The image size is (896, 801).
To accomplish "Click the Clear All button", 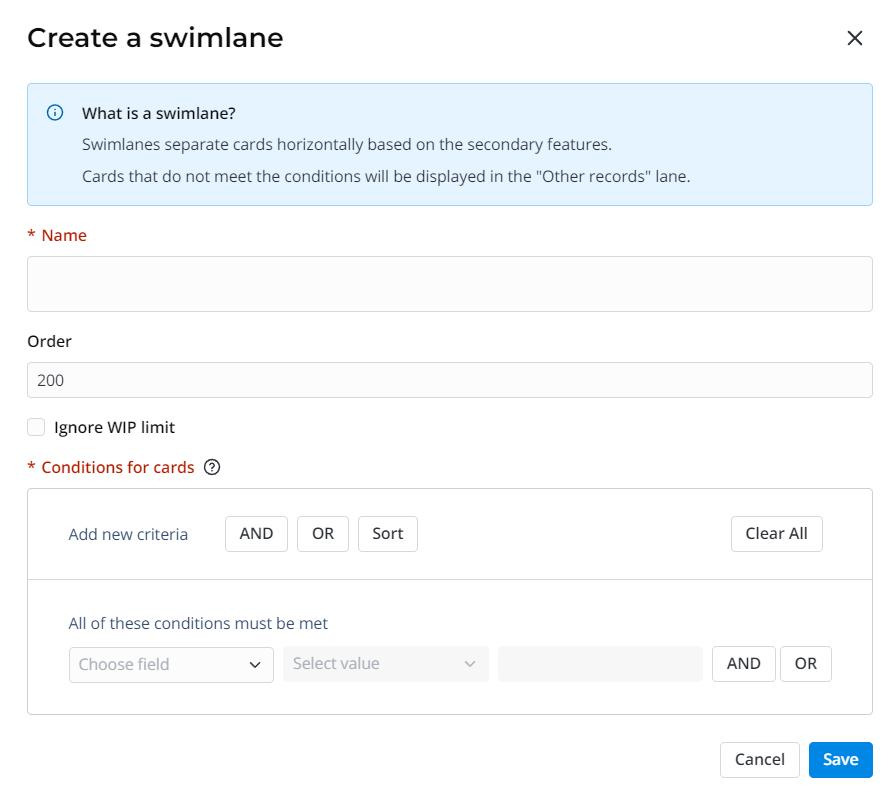I will [776, 534].
